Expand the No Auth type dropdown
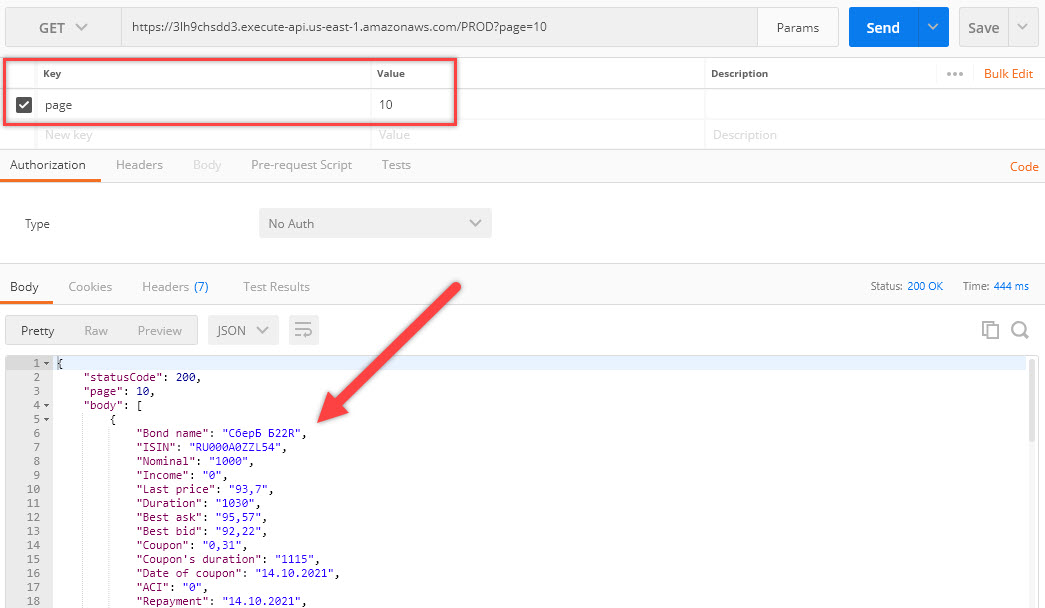The width and height of the screenshot is (1045, 608). (x=375, y=224)
